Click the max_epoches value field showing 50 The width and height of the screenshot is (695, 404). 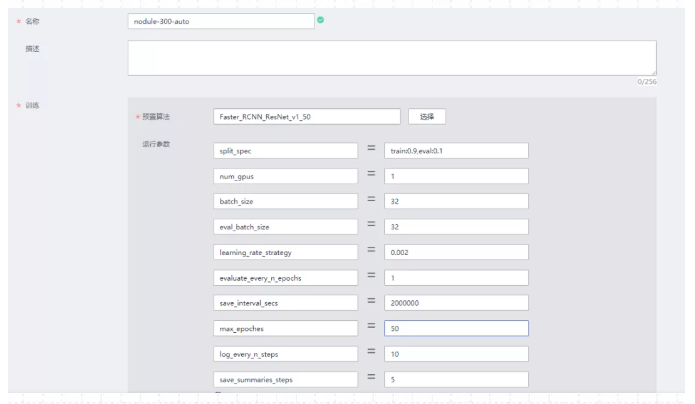pyautogui.click(x=456, y=328)
